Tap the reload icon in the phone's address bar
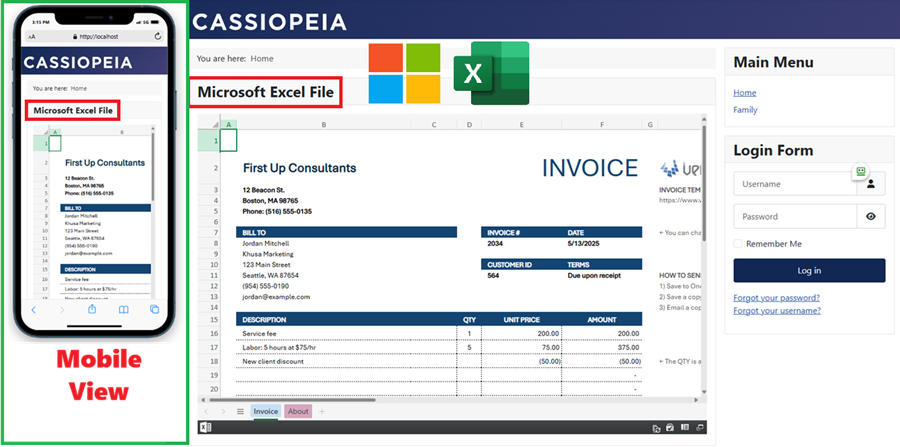The image size is (900, 447). pyautogui.click(x=158, y=36)
